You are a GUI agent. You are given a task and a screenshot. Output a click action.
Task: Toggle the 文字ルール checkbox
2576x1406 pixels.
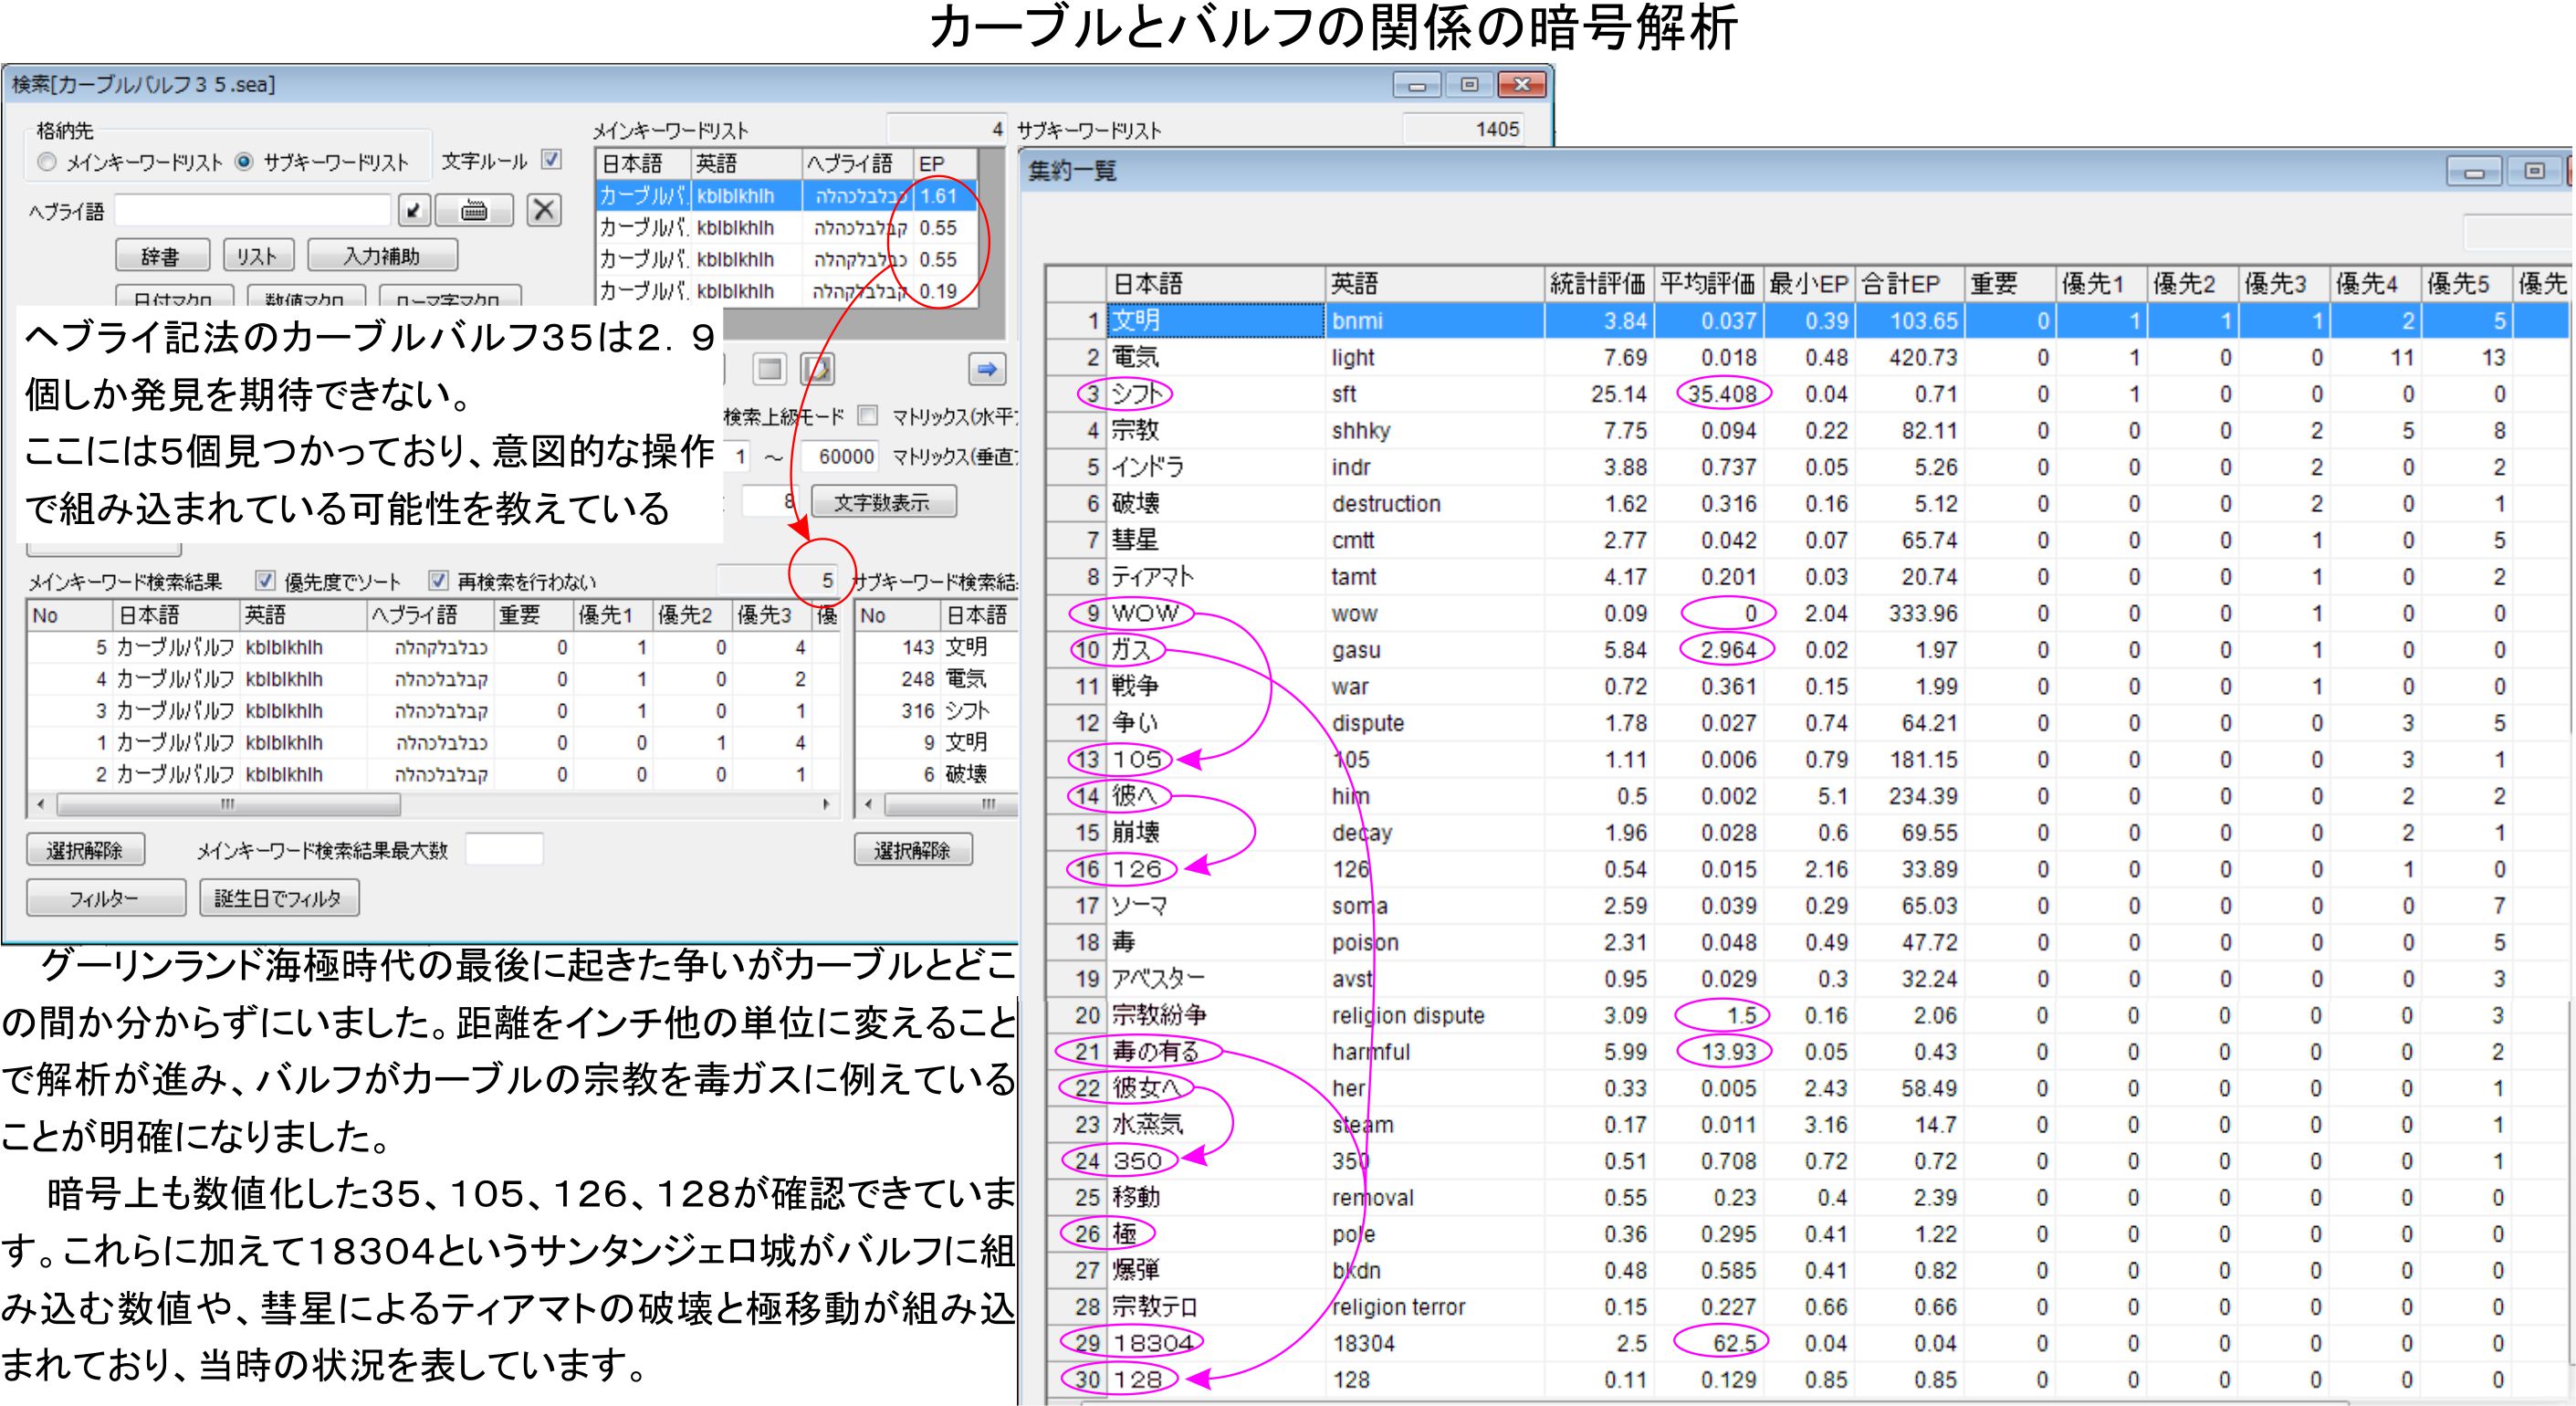click(551, 160)
